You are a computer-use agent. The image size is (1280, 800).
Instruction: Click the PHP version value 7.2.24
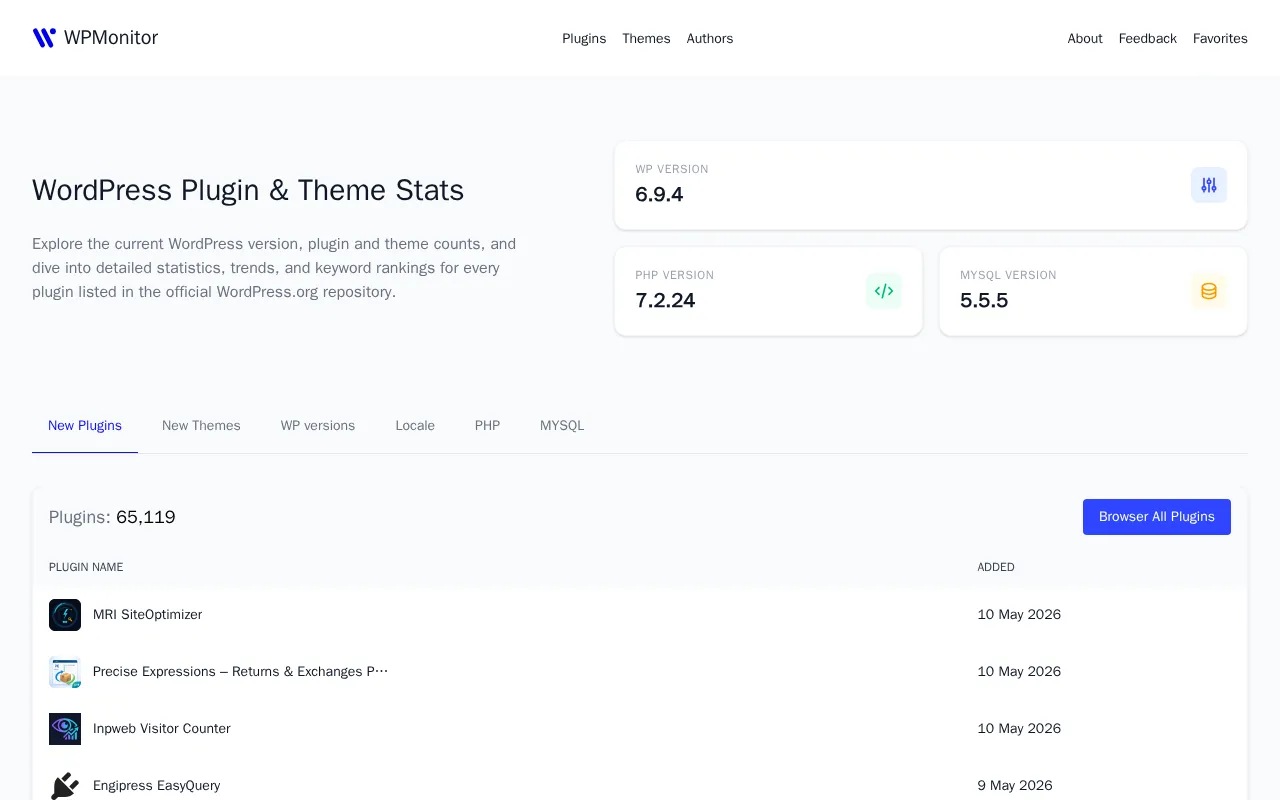665,300
